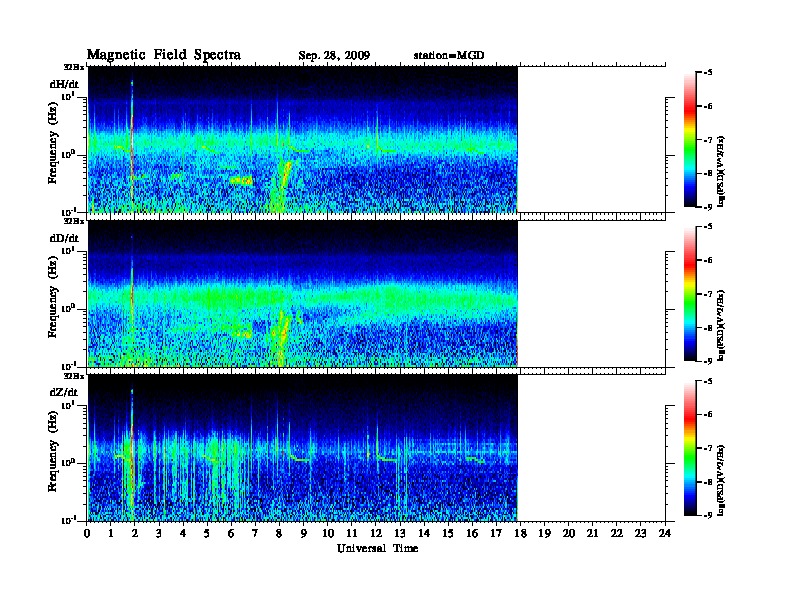
Task: Select the date "Sep. 28, 2009"
Action: pos(334,56)
